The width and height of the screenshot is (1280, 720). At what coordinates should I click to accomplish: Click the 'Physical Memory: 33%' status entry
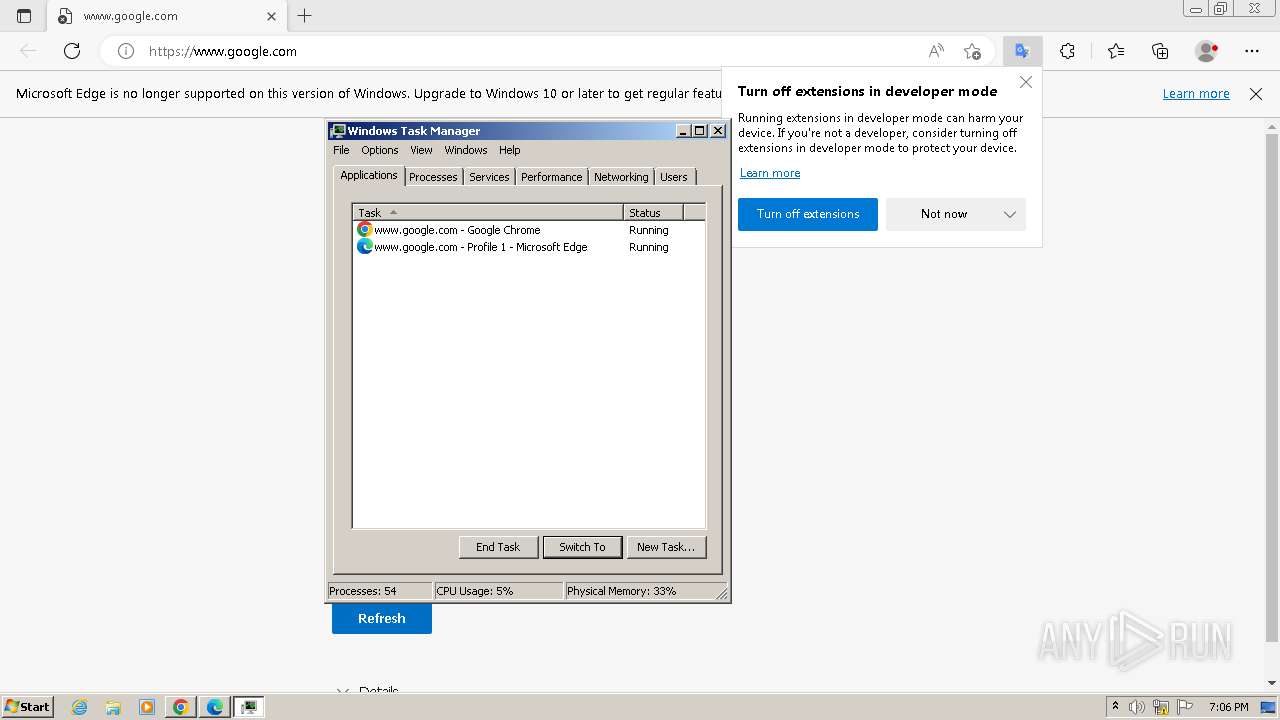pos(640,591)
